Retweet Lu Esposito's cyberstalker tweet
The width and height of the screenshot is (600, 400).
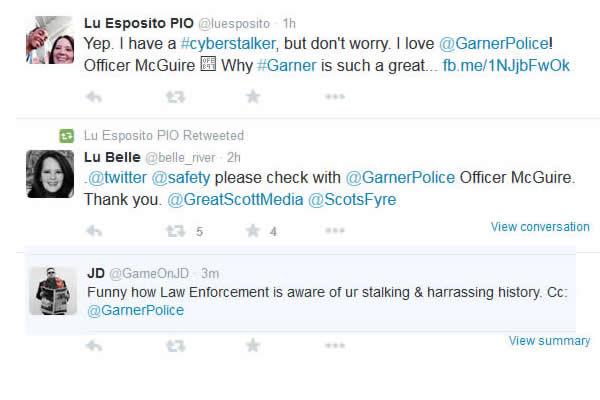[x=175, y=97]
